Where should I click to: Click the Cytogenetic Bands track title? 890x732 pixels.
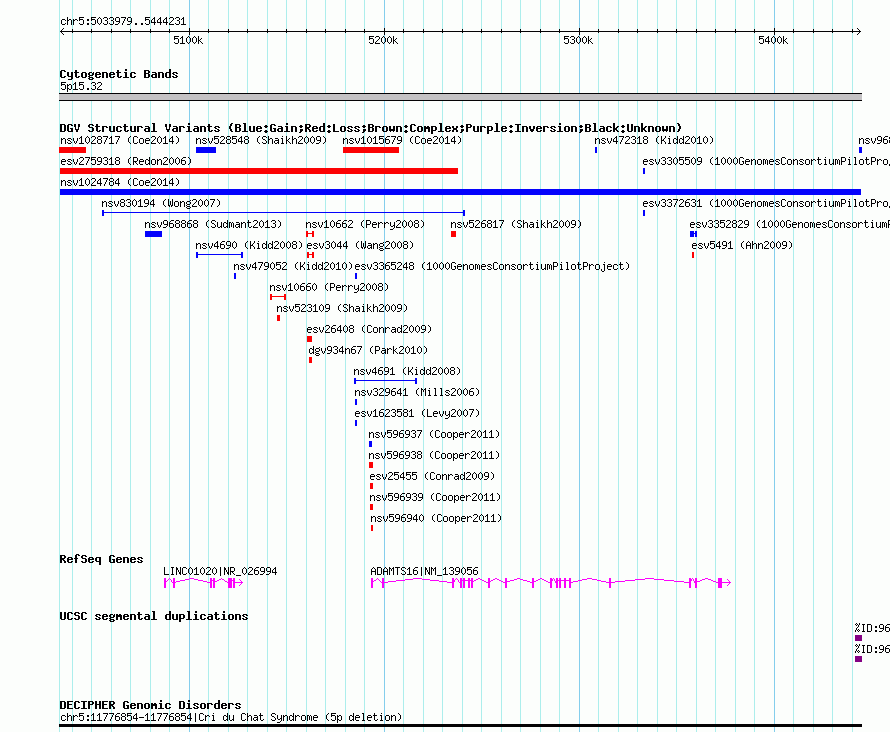(x=119, y=74)
